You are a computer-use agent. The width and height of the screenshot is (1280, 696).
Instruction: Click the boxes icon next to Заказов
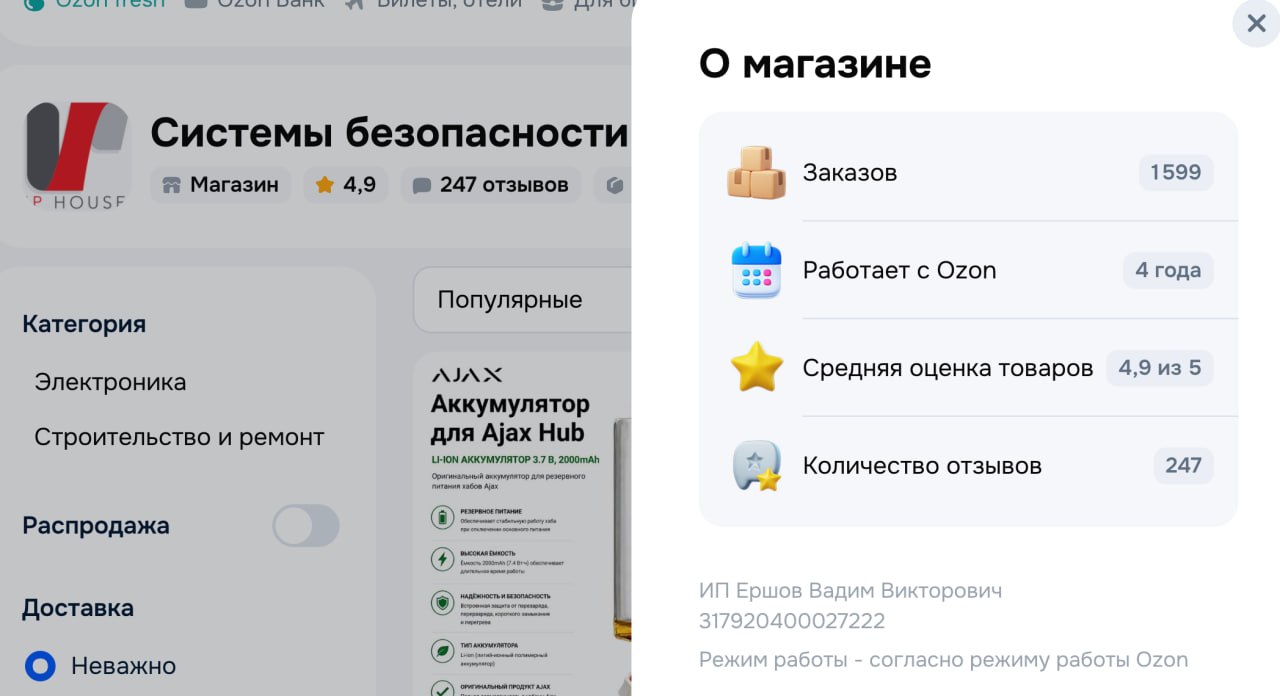(756, 172)
